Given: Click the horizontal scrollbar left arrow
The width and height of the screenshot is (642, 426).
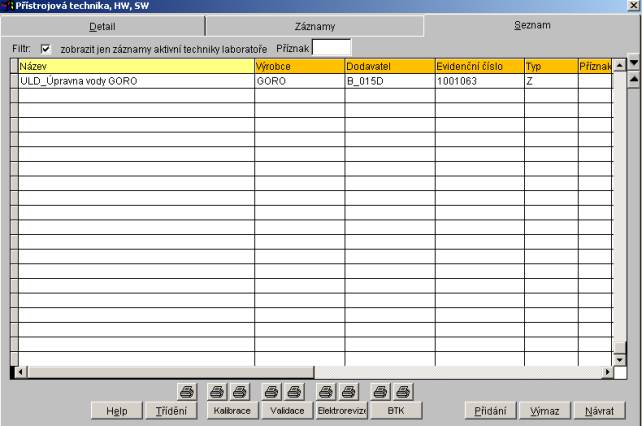Looking at the screenshot, I should coord(15,372).
